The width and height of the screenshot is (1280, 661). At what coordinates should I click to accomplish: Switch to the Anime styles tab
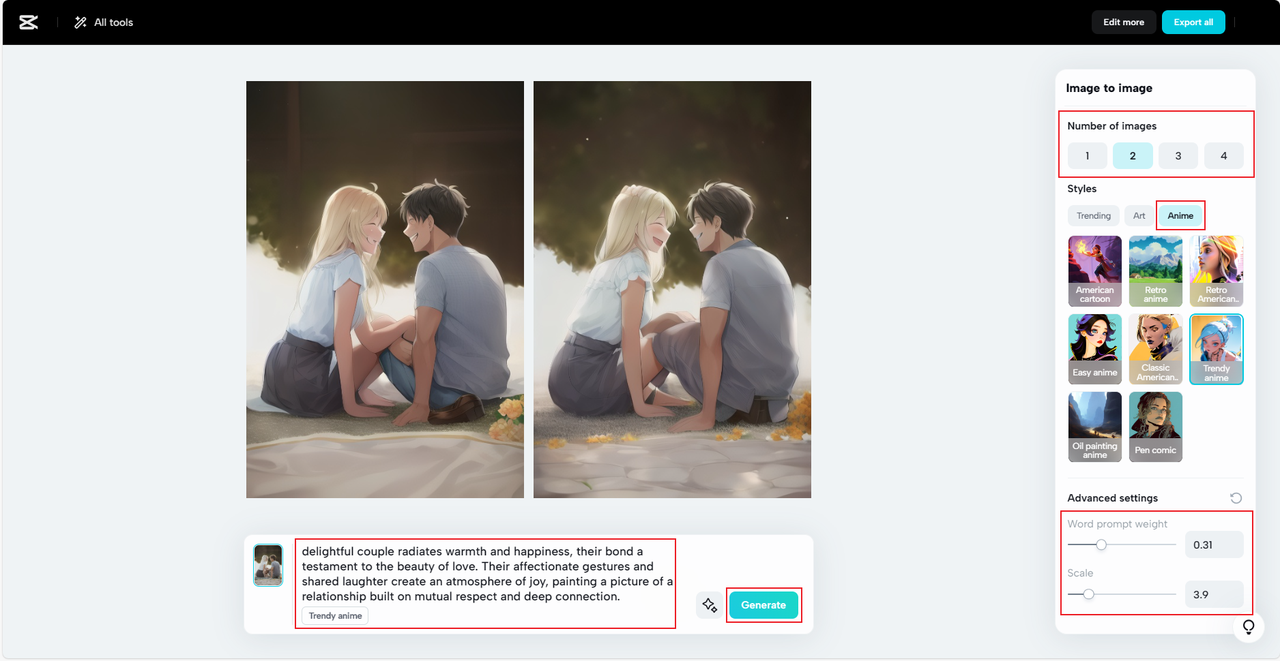(x=1181, y=216)
